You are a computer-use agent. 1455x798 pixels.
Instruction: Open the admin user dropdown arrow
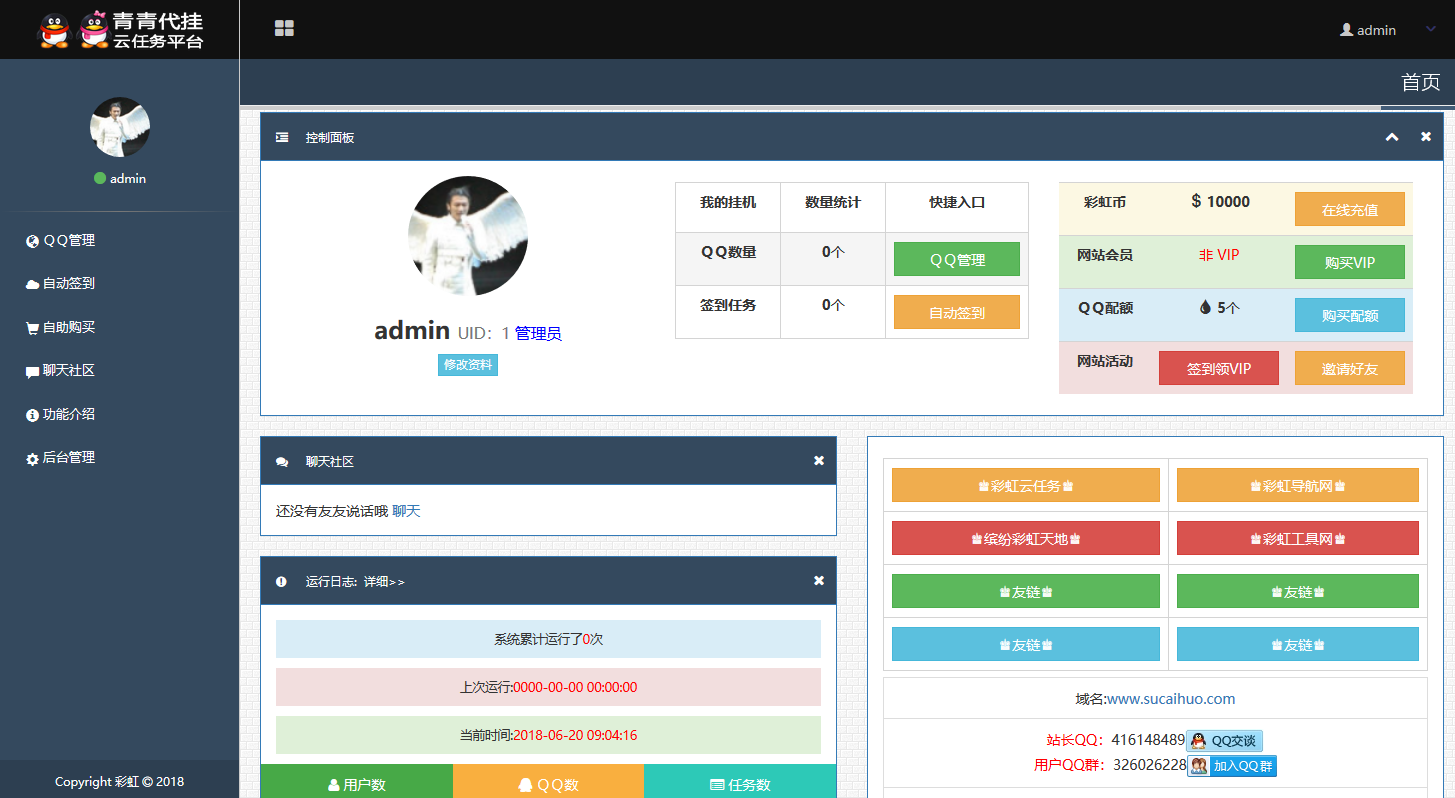coord(1430,29)
